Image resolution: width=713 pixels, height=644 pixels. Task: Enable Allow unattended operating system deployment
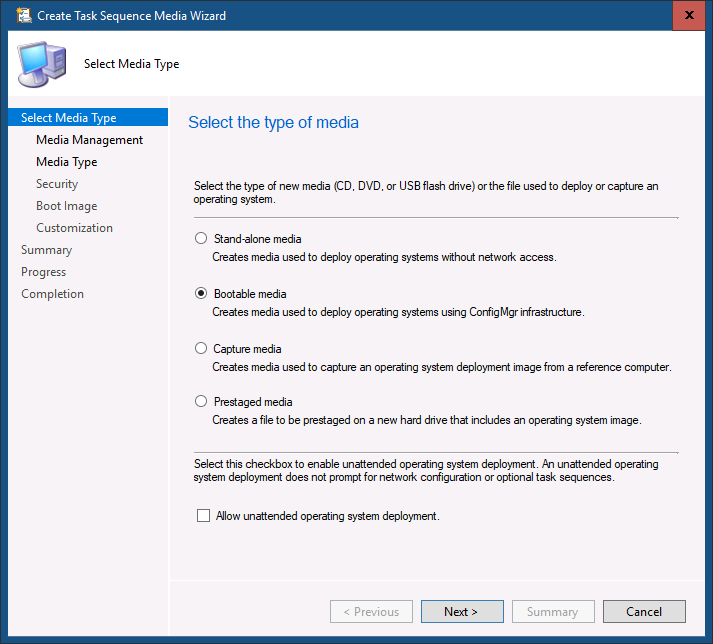[203, 515]
